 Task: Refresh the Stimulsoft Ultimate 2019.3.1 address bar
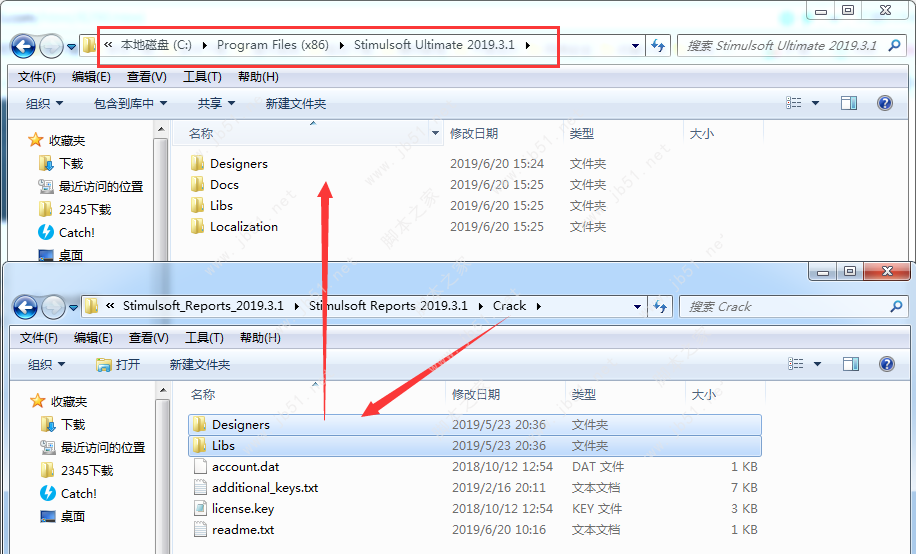pos(658,46)
